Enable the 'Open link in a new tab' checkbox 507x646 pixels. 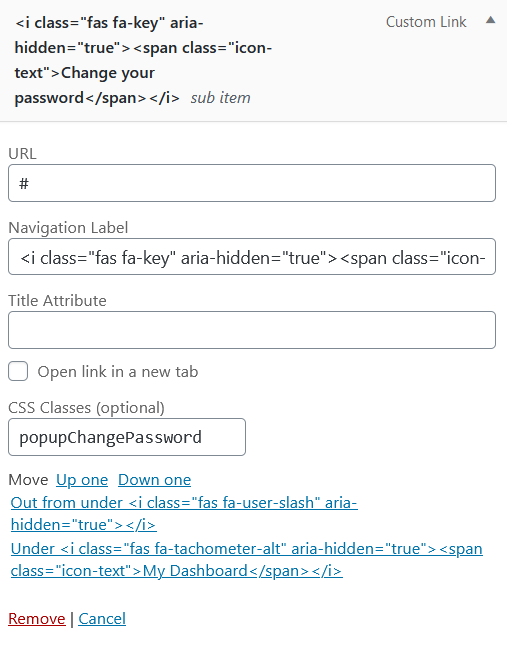(x=18, y=371)
